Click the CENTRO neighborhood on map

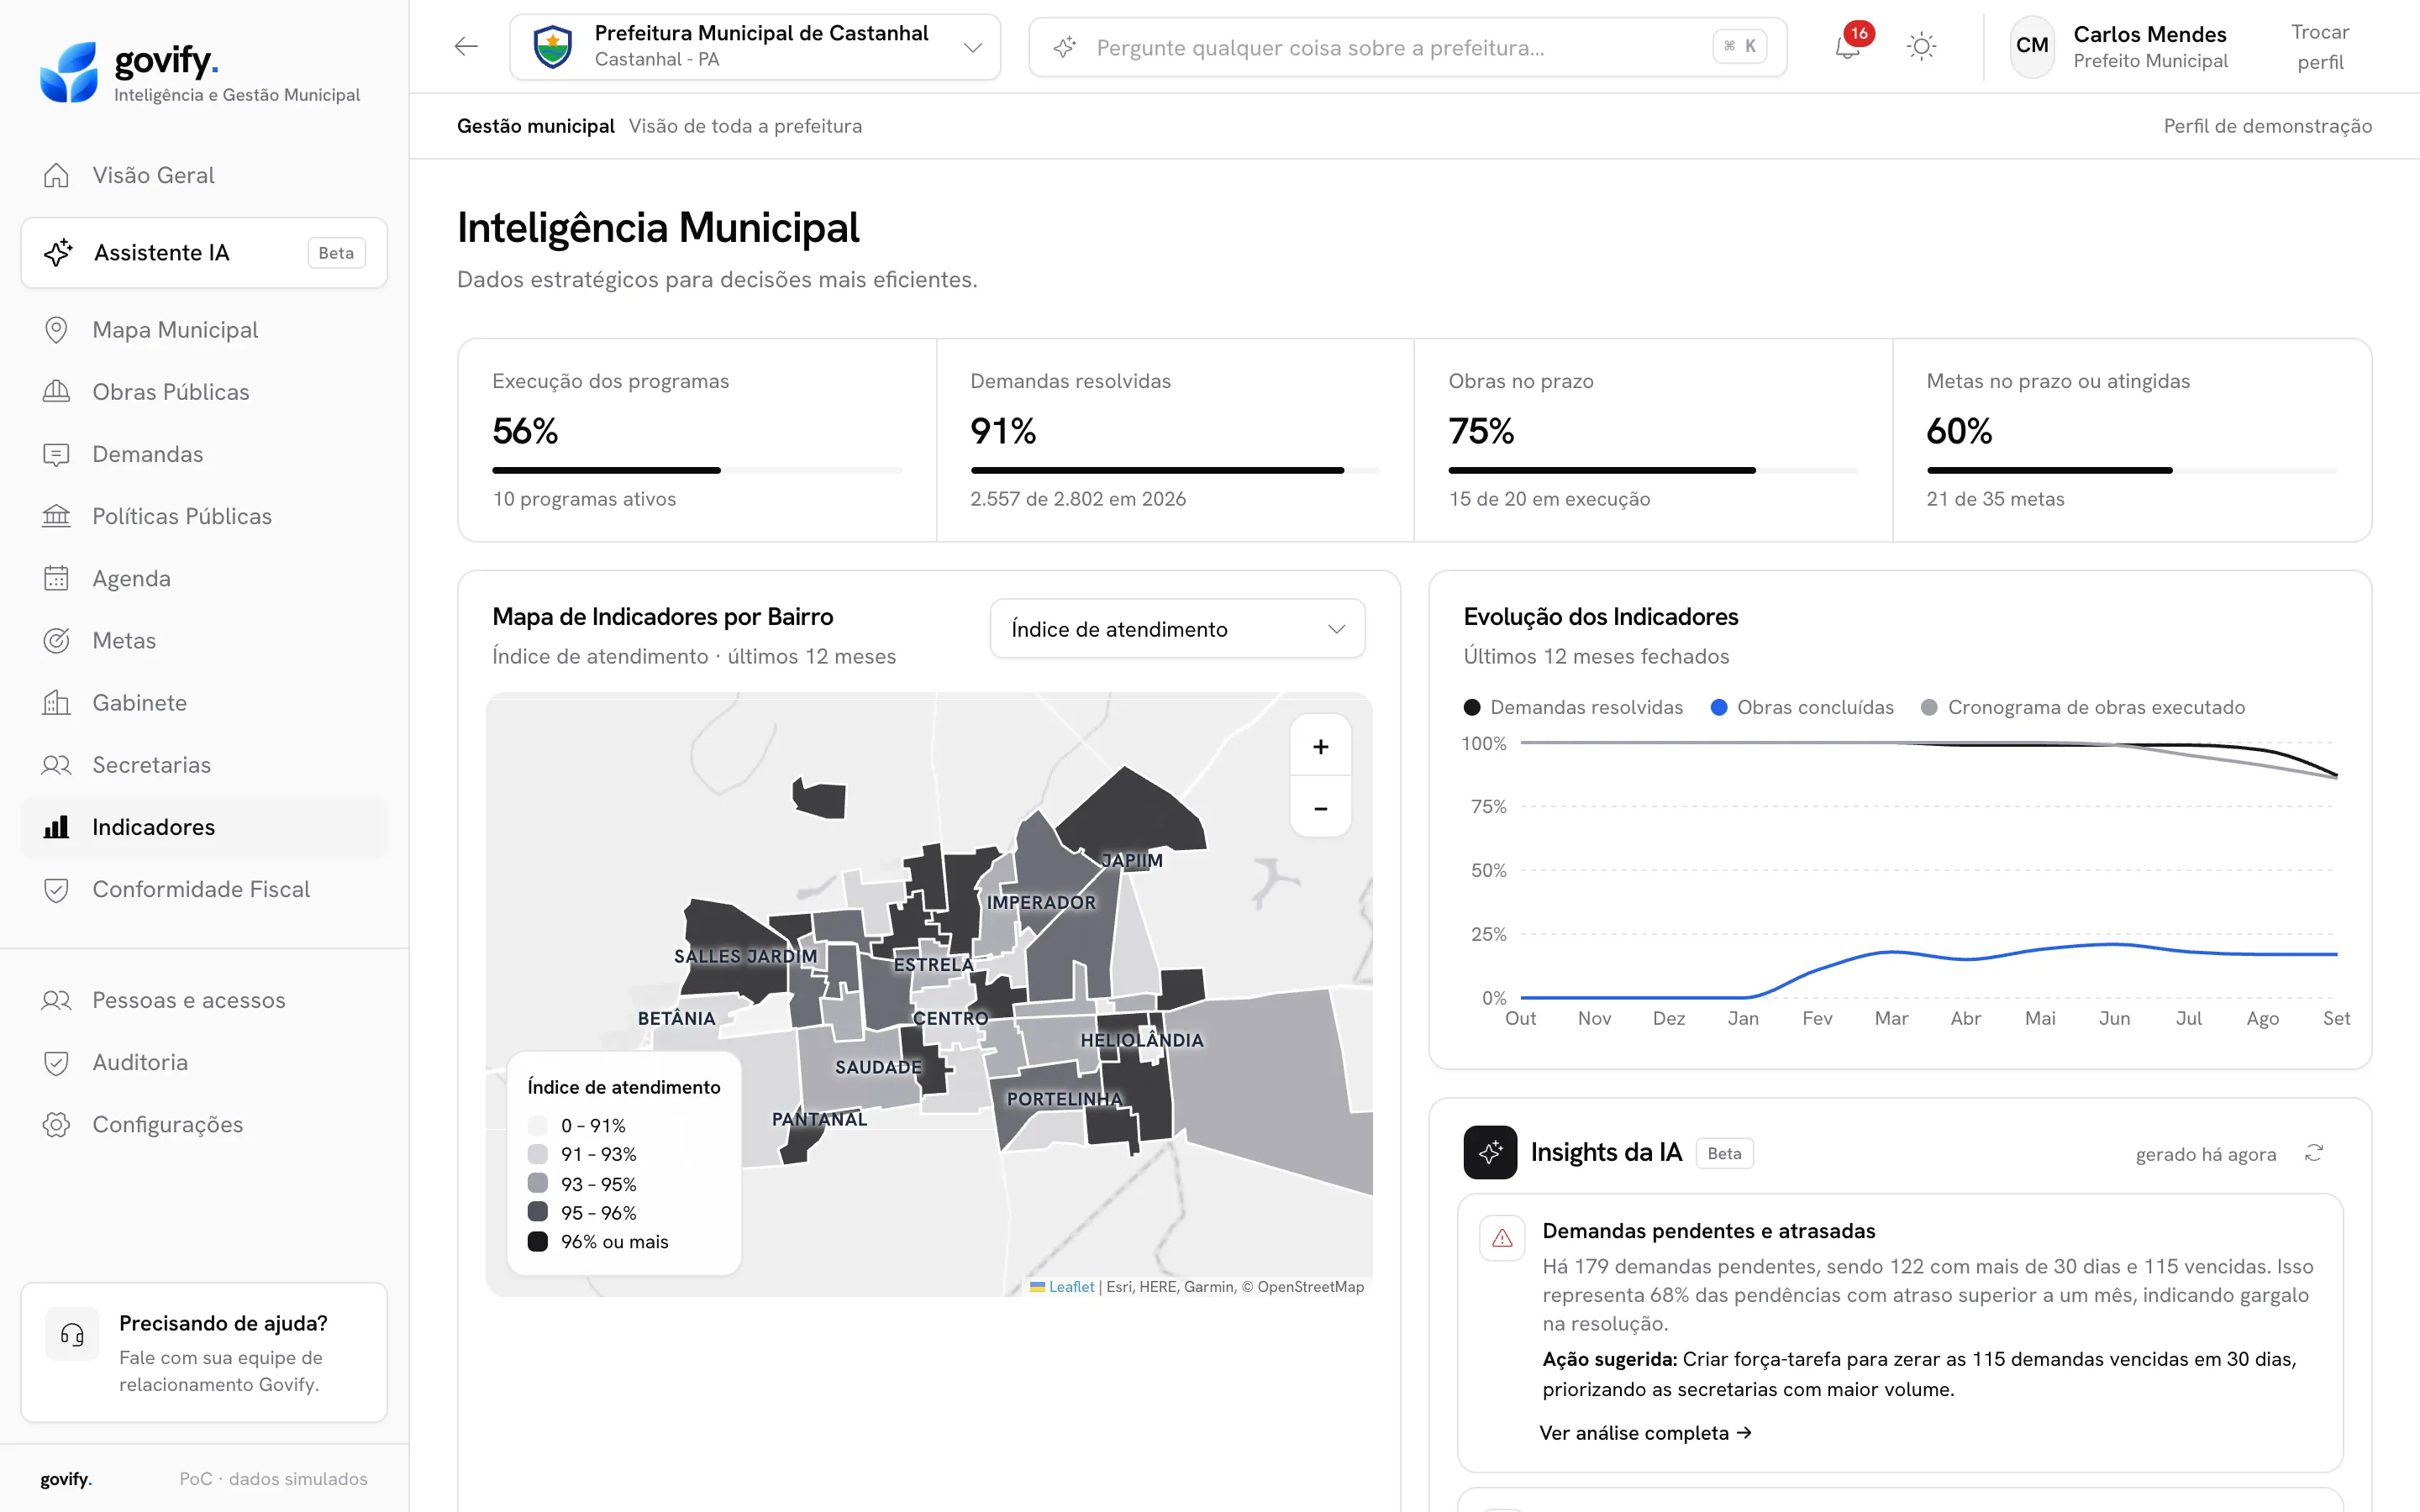[950, 1018]
